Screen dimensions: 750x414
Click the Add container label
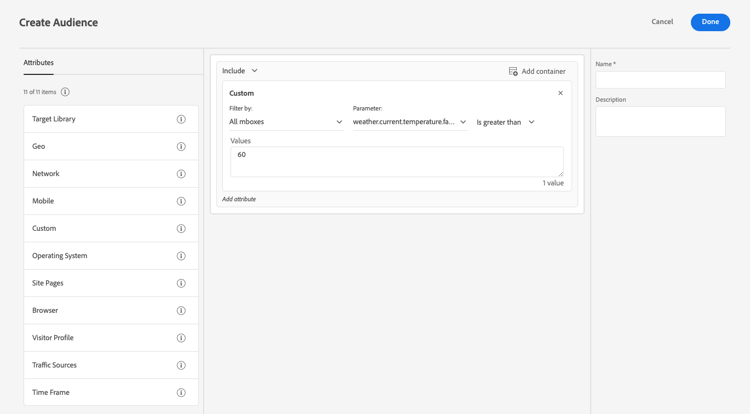tap(543, 71)
